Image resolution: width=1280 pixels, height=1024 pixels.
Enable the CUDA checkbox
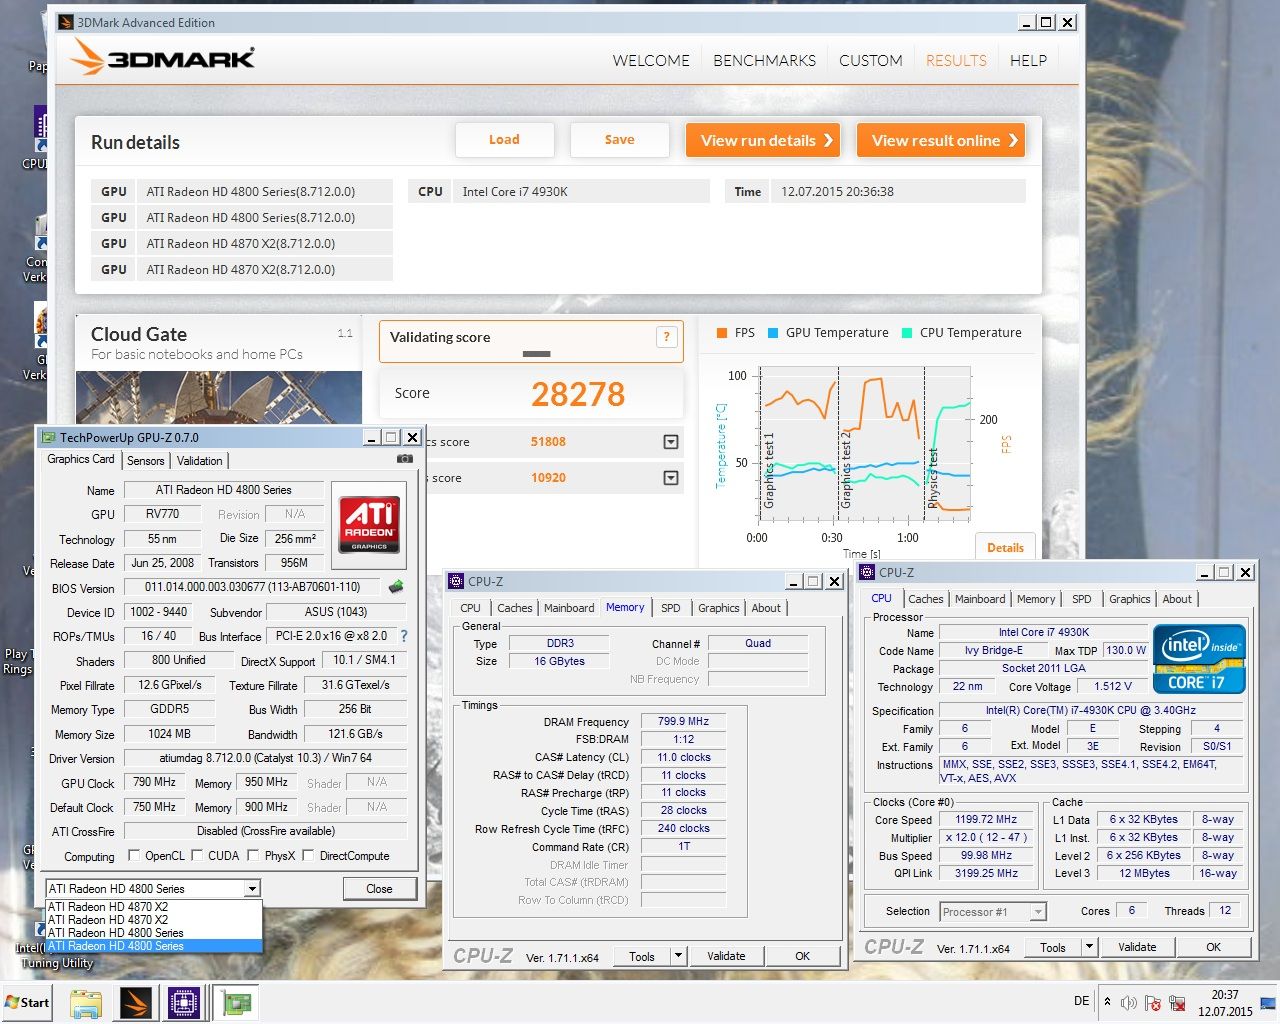pyautogui.click(x=197, y=855)
